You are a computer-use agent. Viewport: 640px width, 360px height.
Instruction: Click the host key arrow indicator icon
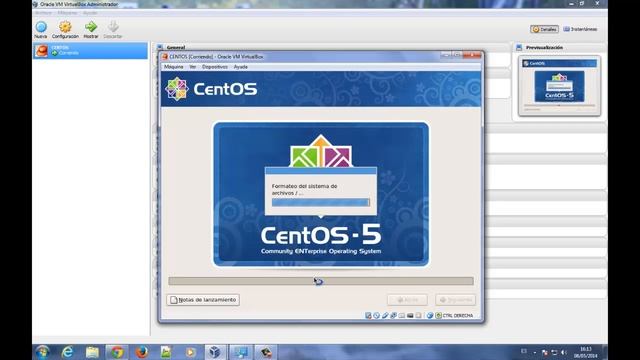(438, 316)
